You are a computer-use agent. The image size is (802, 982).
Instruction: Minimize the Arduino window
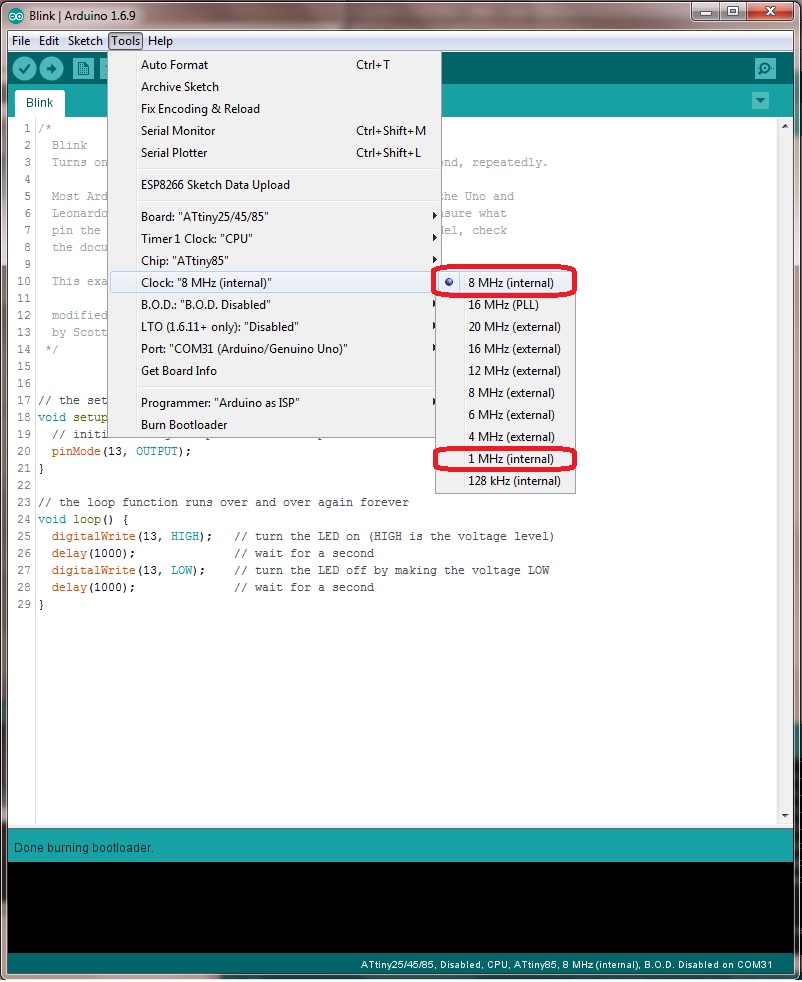click(x=706, y=12)
